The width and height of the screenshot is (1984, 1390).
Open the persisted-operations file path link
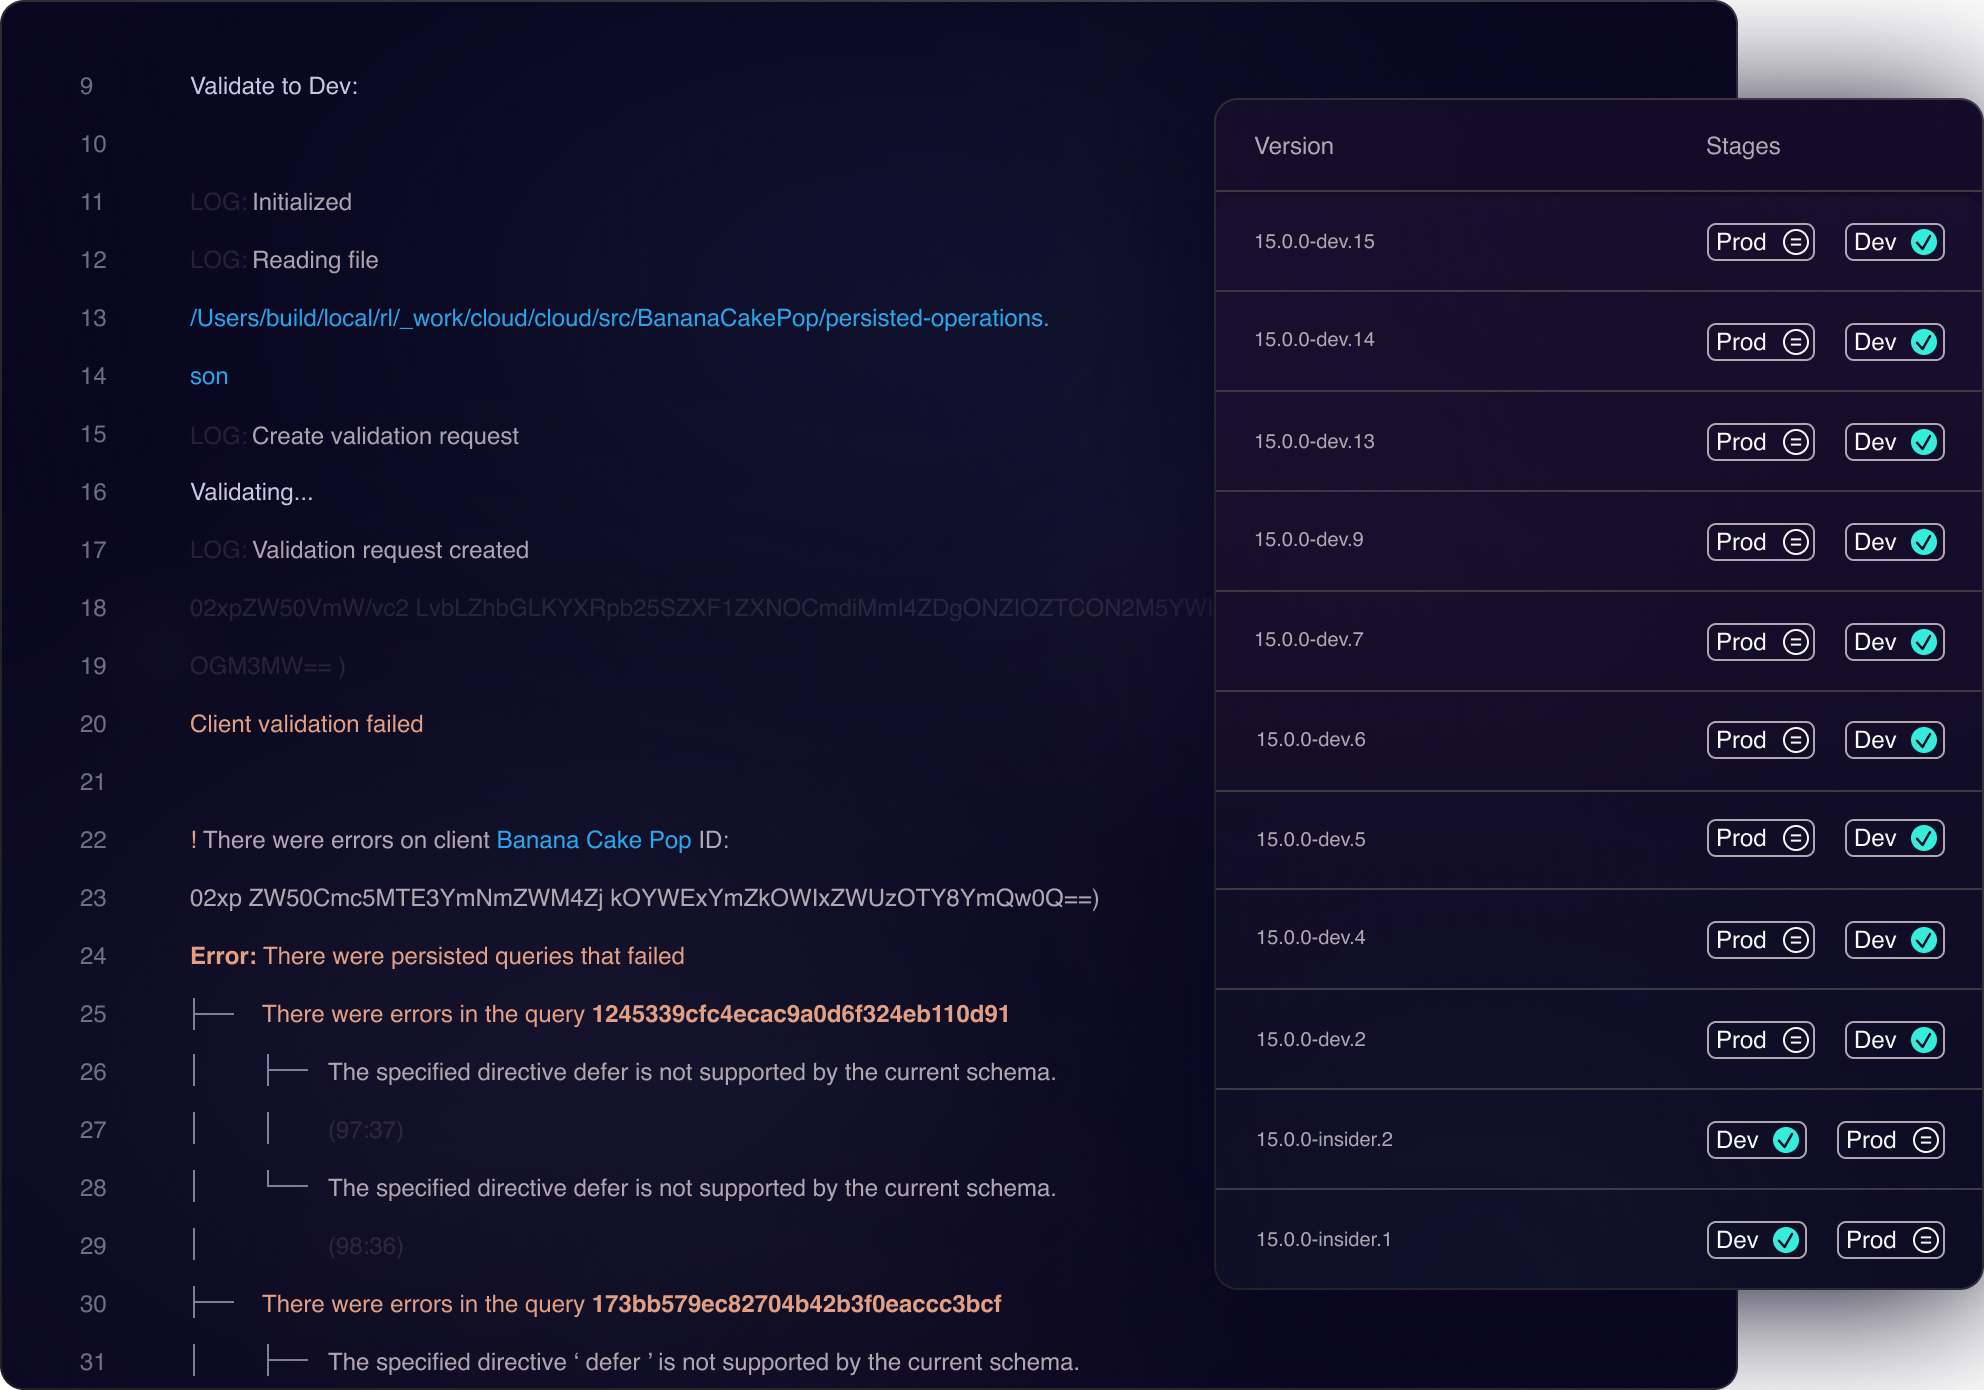[x=618, y=318]
